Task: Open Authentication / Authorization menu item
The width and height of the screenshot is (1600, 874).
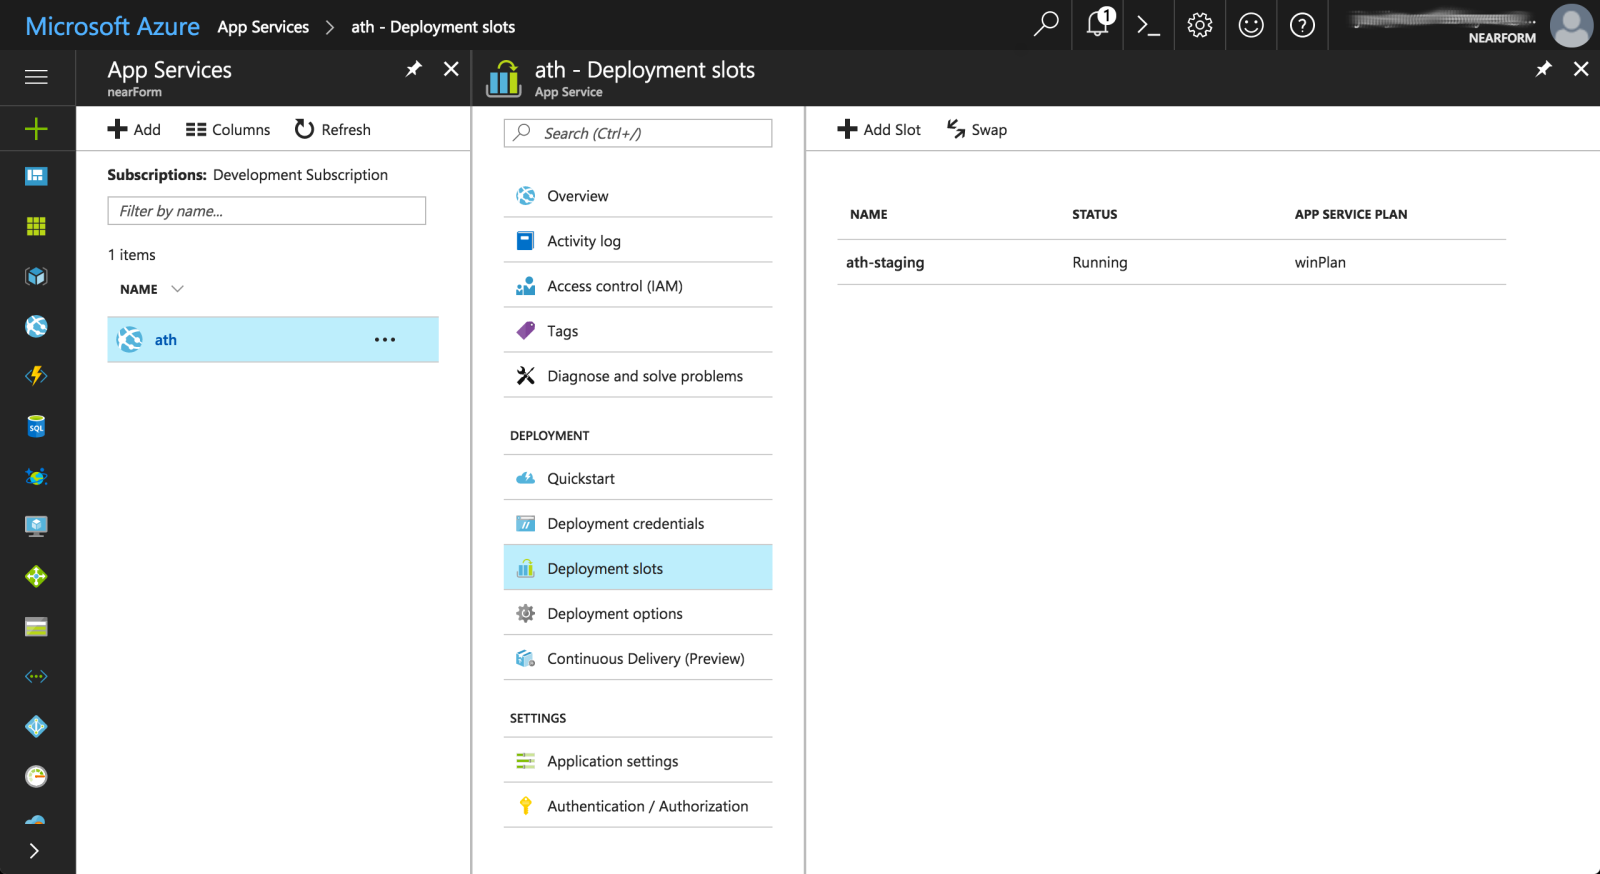Action: [638, 806]
